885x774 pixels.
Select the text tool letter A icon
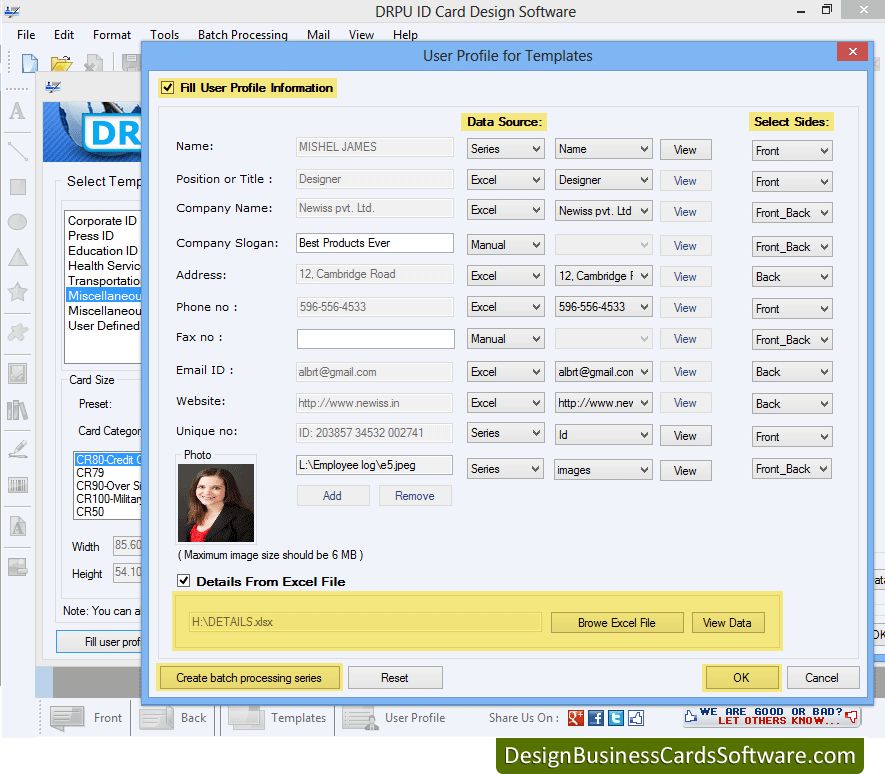(x=17, y=111)
